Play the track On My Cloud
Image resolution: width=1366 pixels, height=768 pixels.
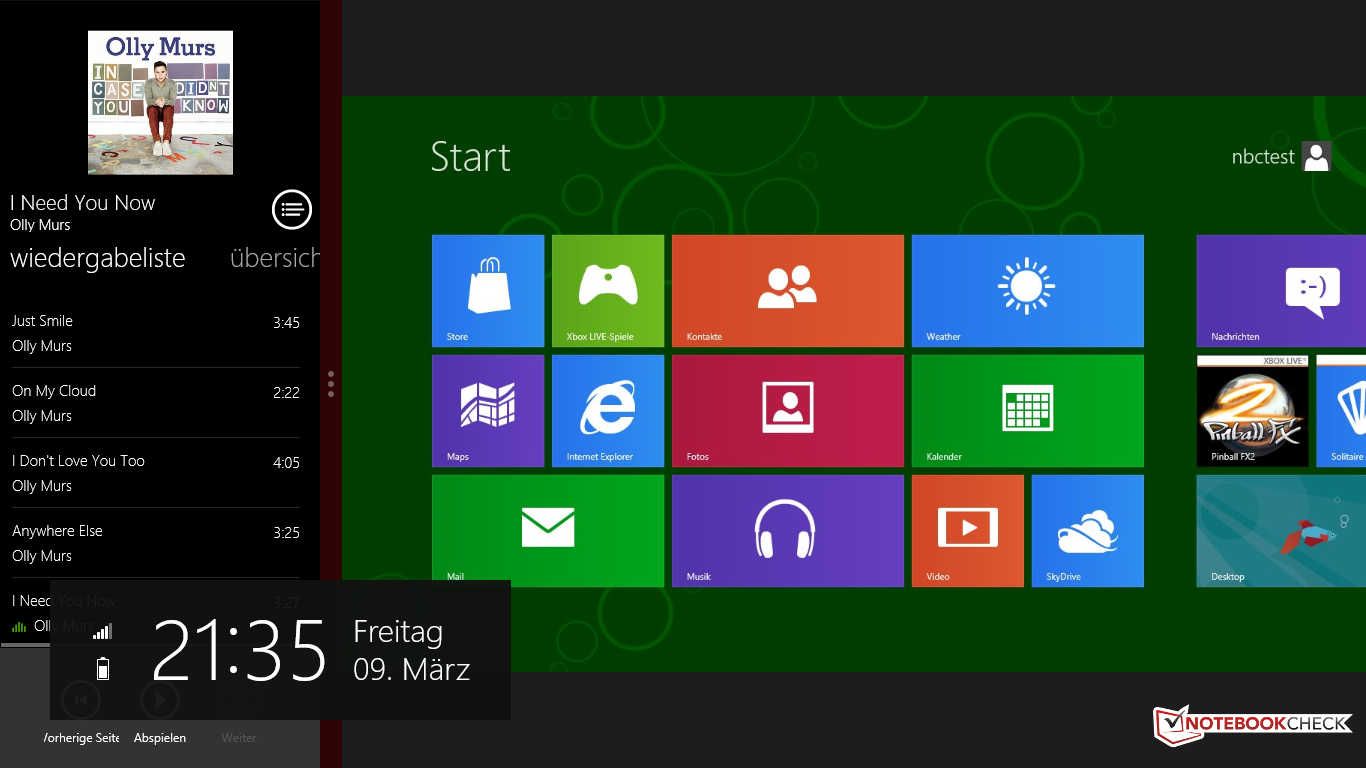pyautogui.click(x=156, y=403)
